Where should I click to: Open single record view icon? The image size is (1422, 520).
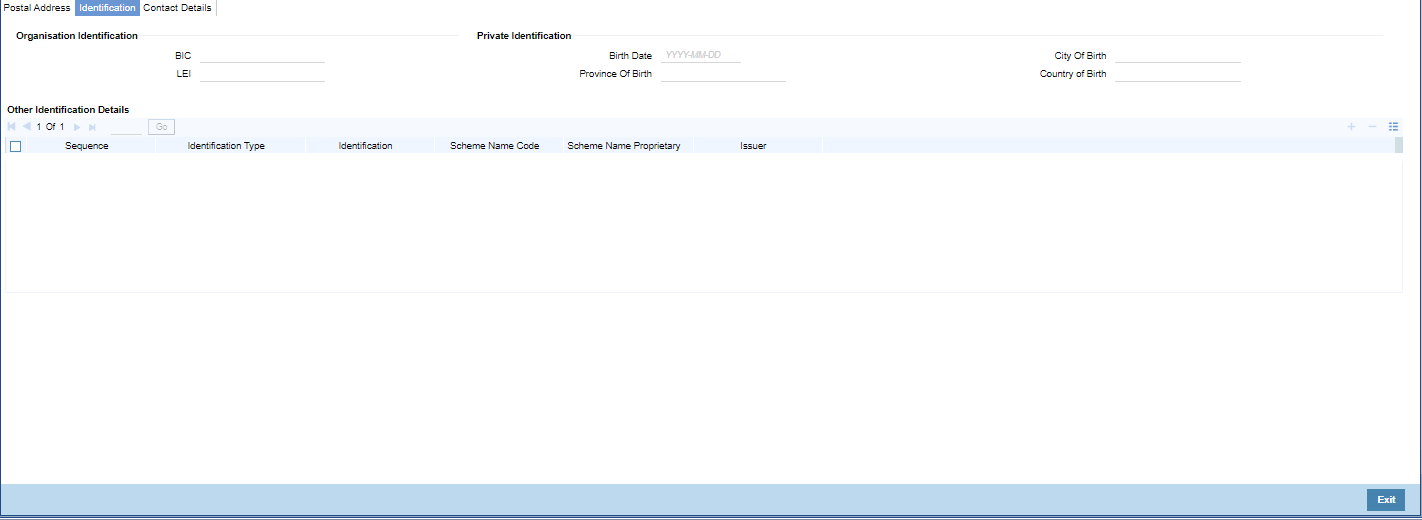coord(1393,127)
